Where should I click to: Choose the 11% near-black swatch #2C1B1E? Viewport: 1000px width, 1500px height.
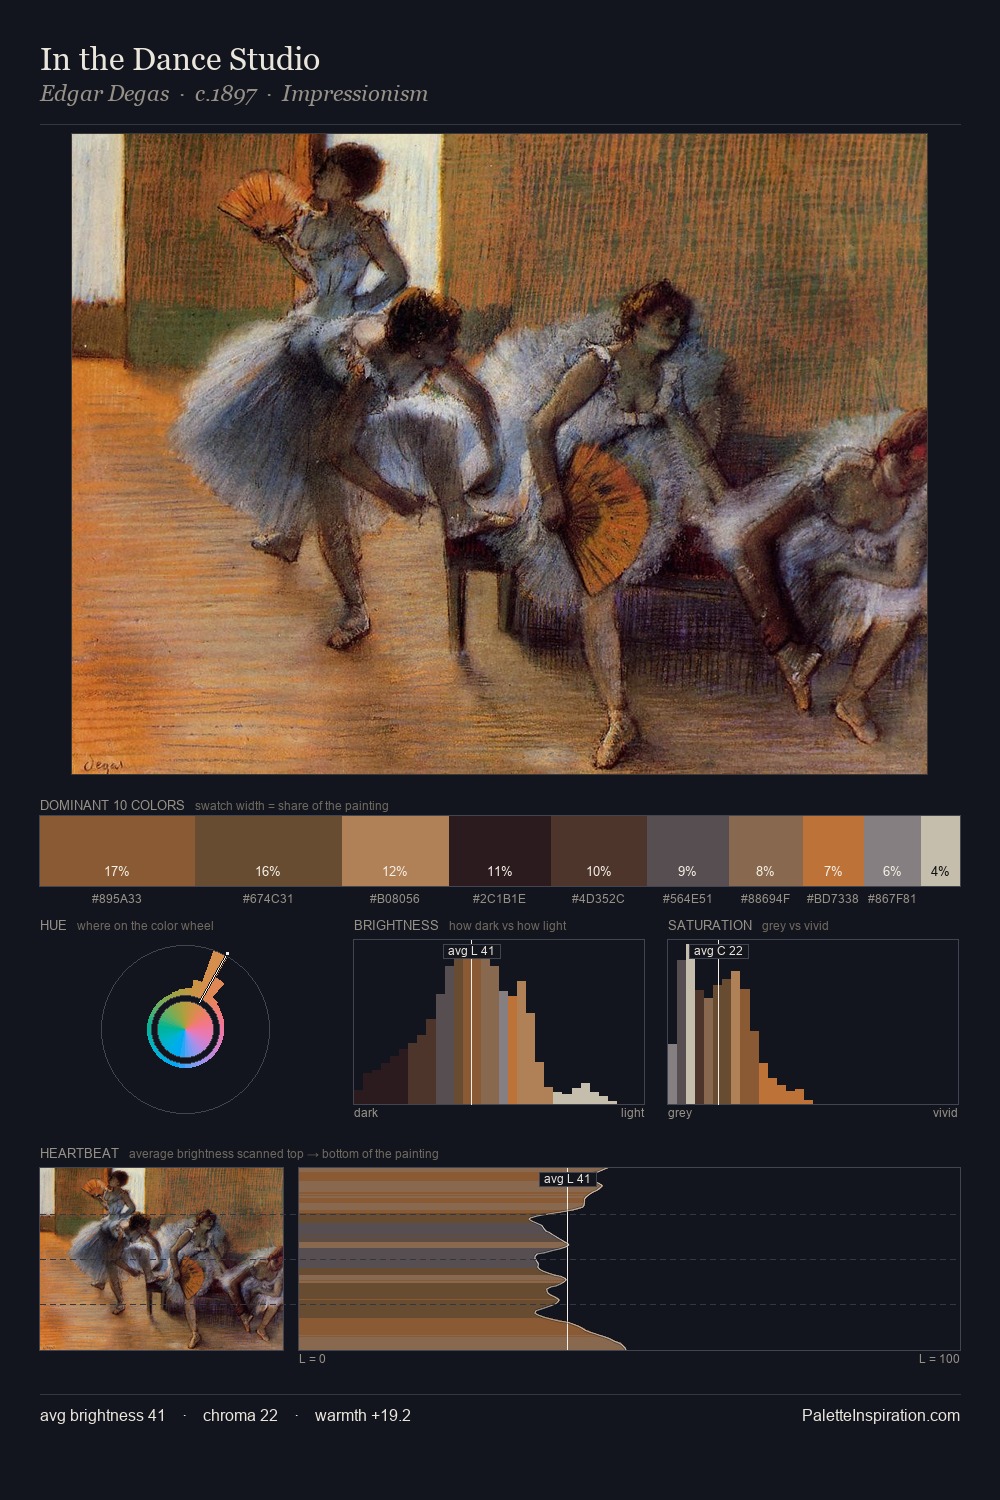click(500, 851)
